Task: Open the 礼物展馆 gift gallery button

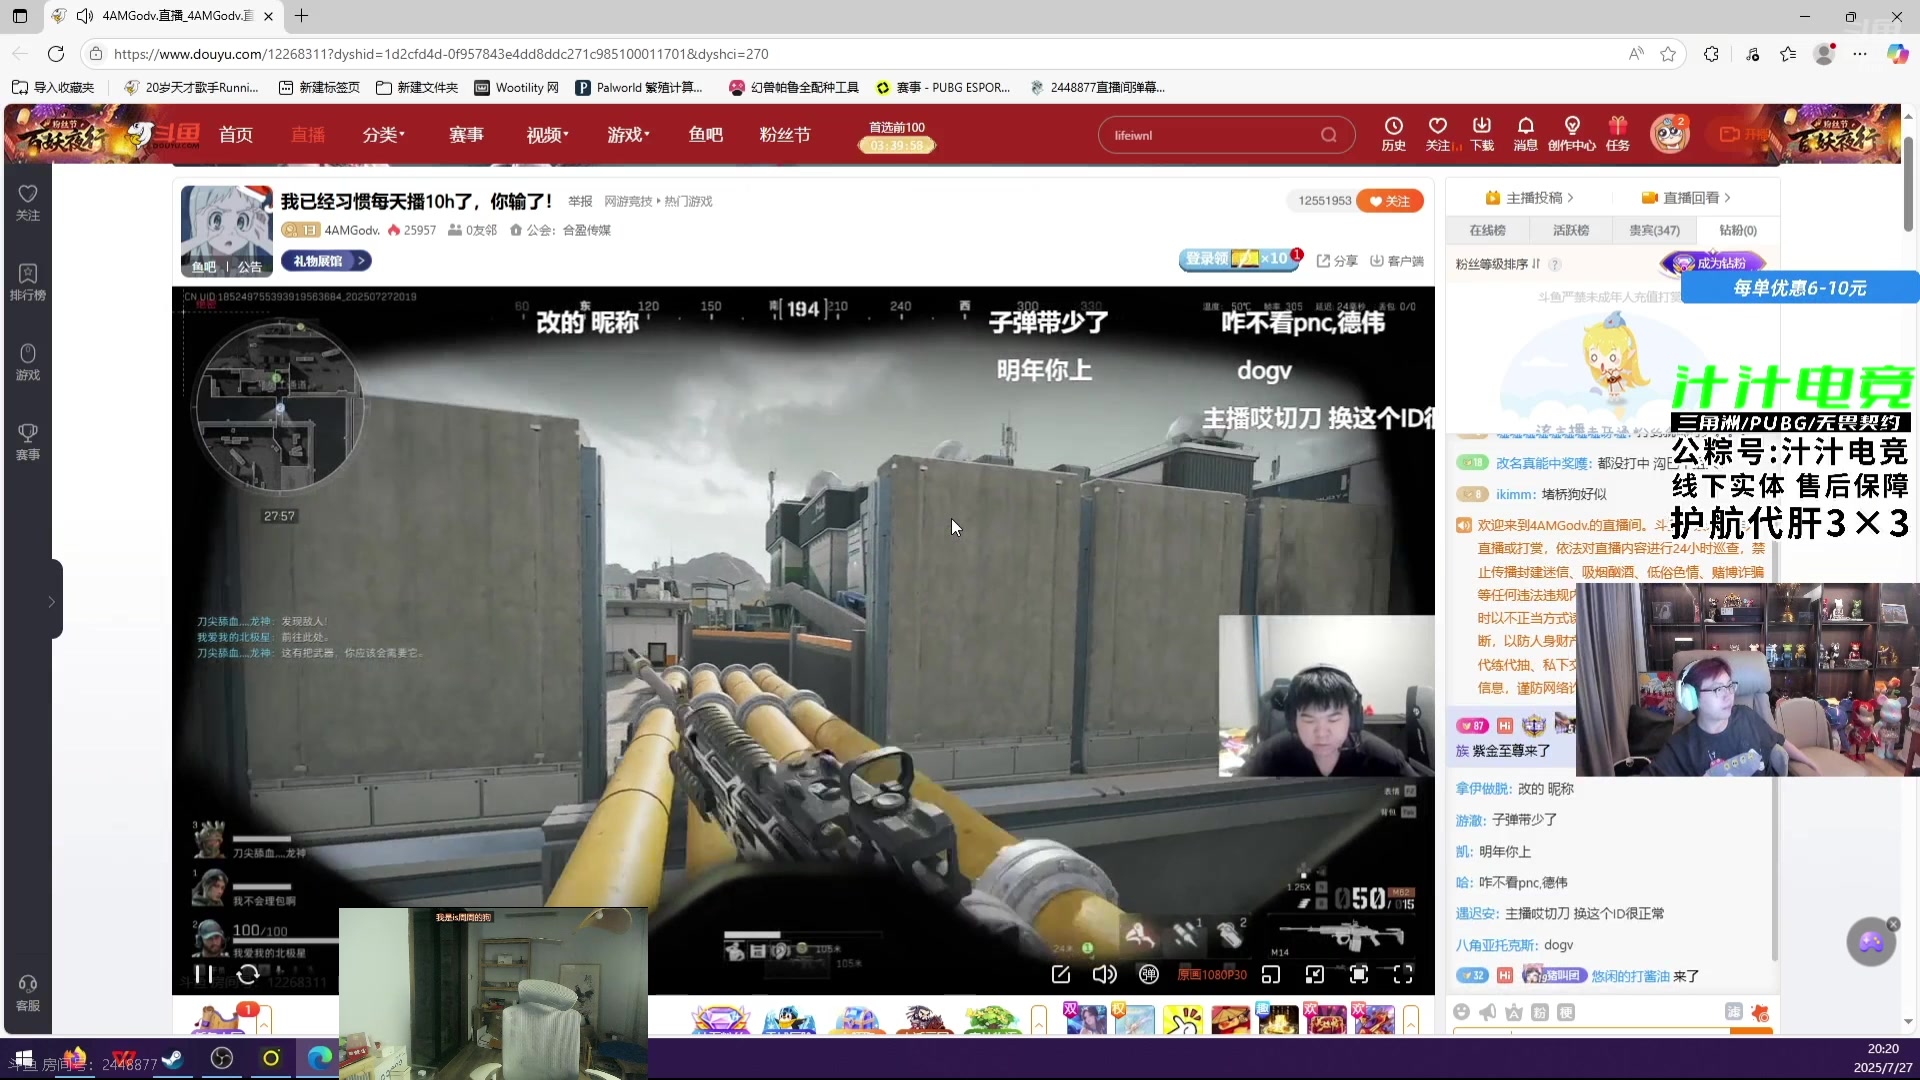Action: (326, 261)
